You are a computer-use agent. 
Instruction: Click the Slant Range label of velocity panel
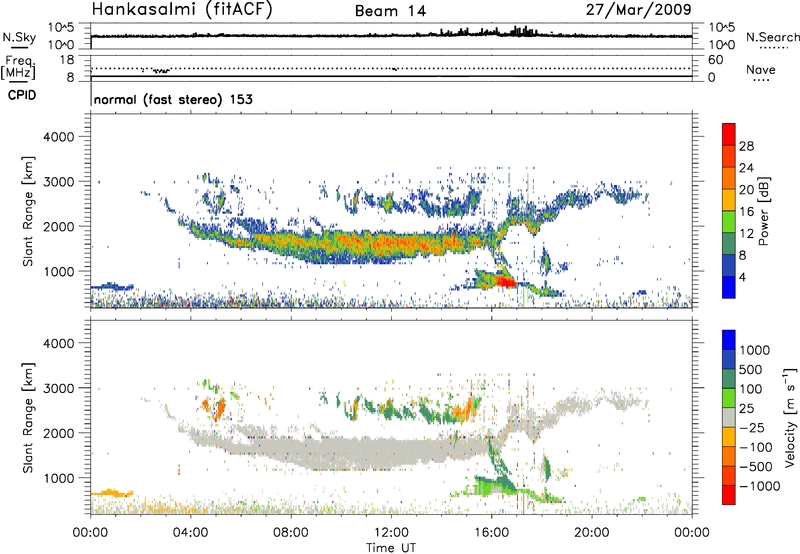point(28,418)
